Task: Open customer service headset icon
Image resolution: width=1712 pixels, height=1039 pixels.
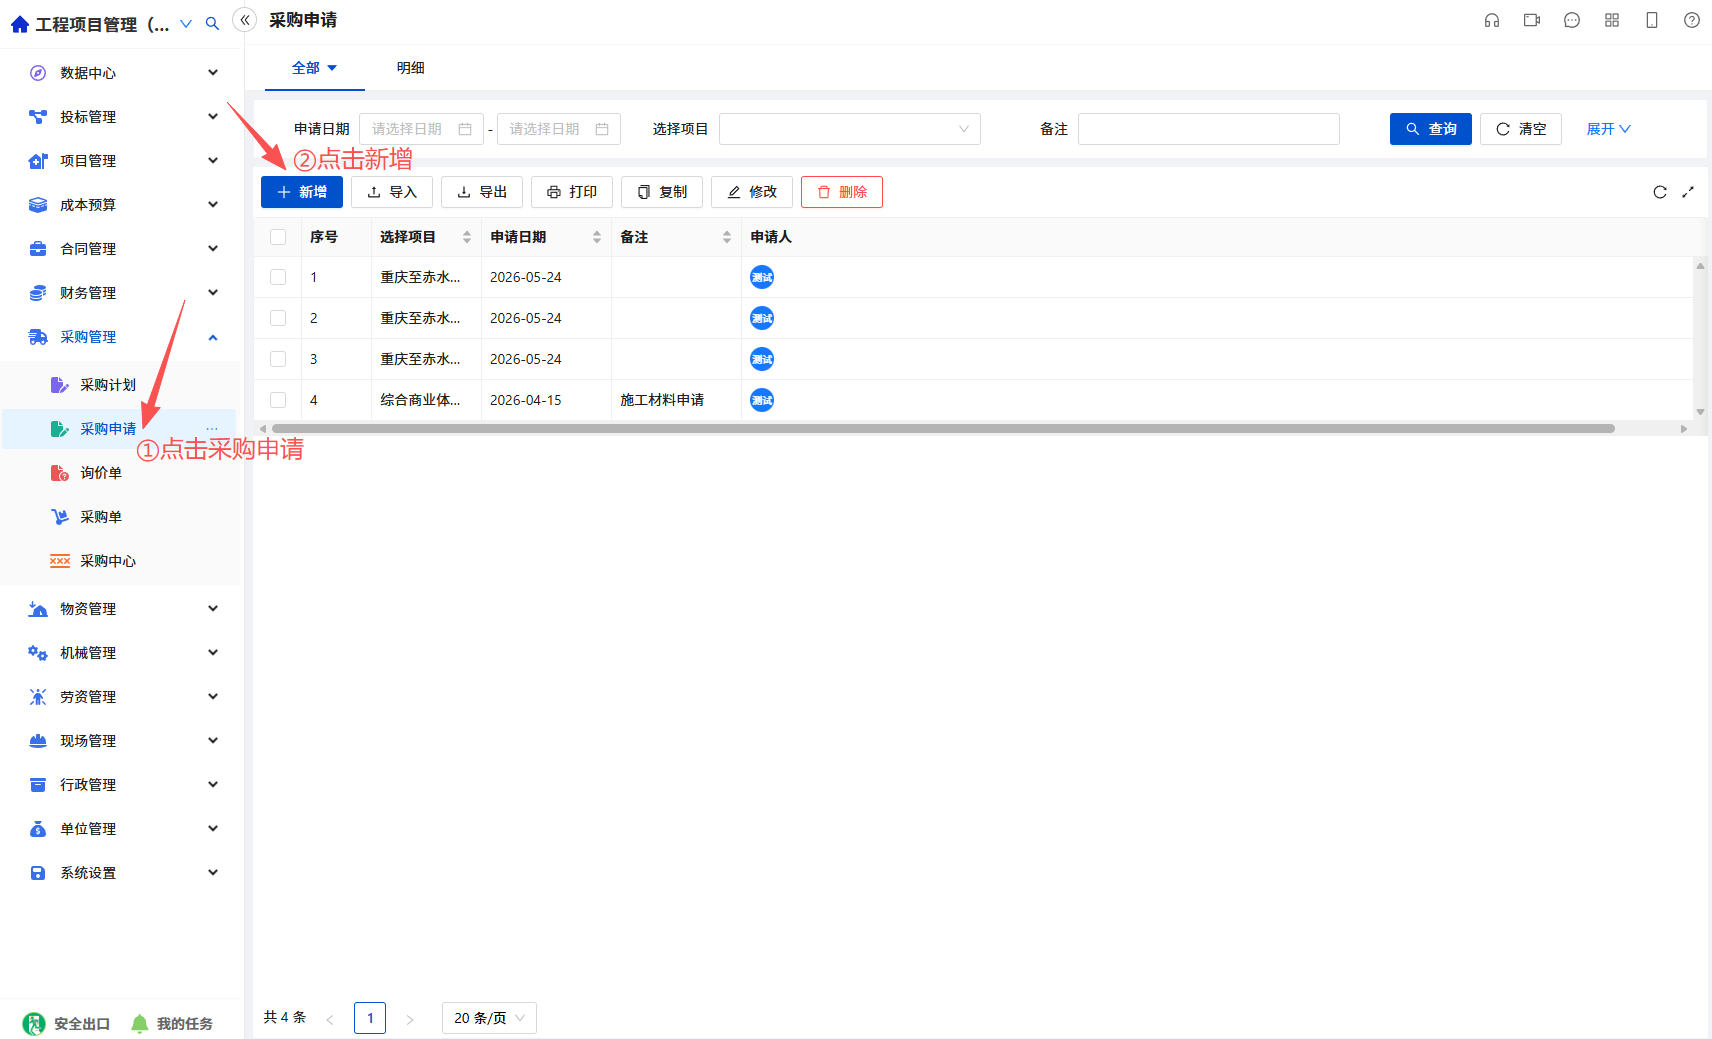Action: (1492, 20)
